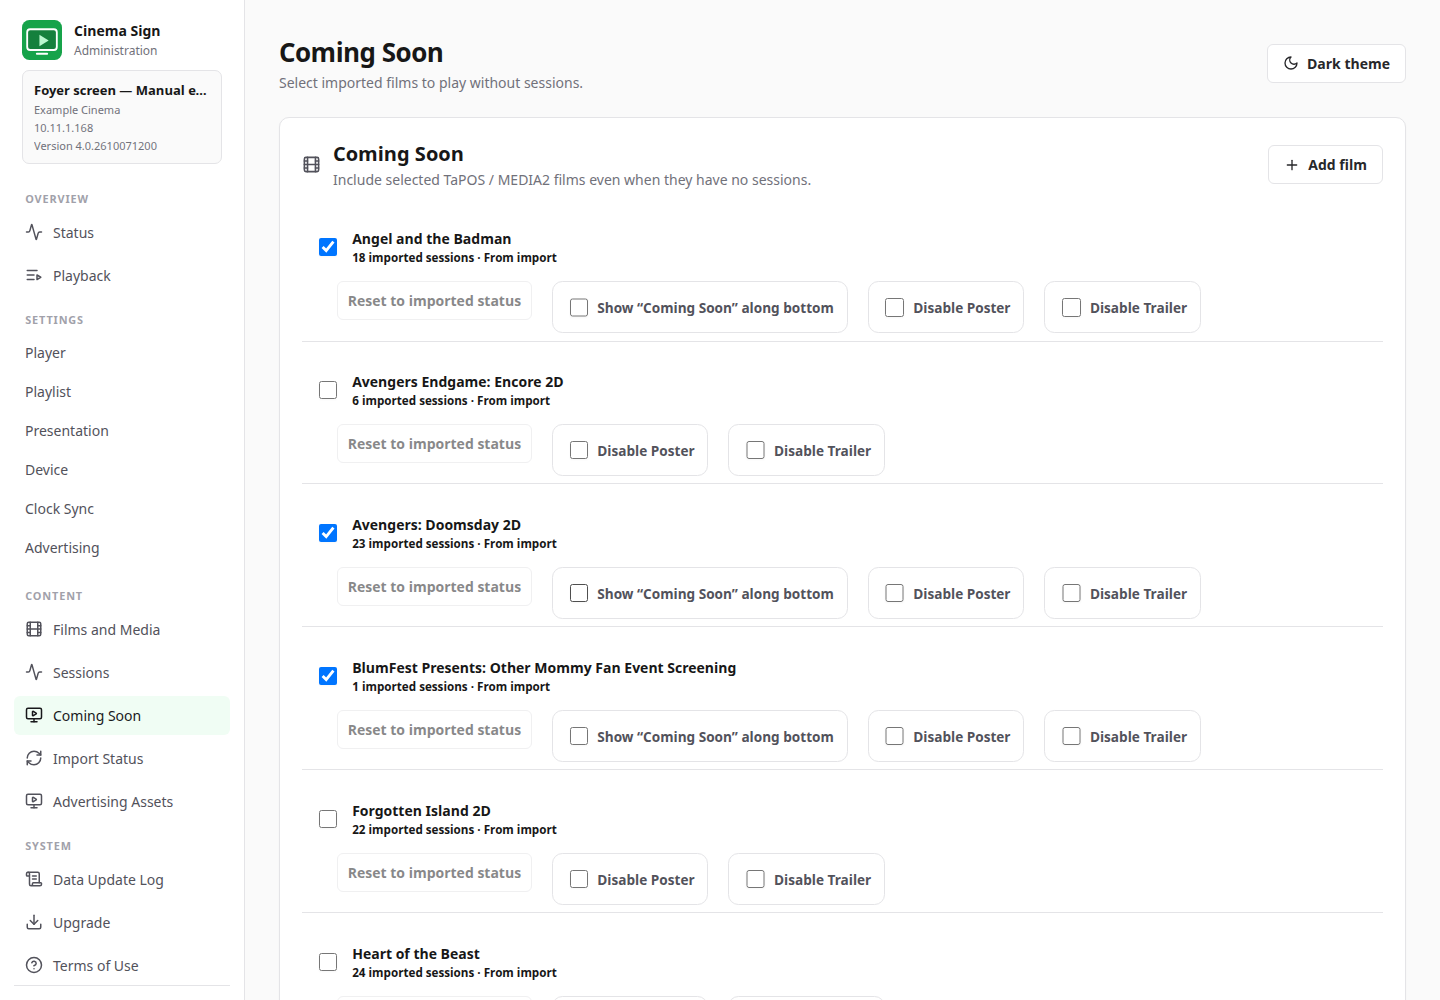Check the Heart of the Beast film
1440x1000 pixels.
(328, 962)
